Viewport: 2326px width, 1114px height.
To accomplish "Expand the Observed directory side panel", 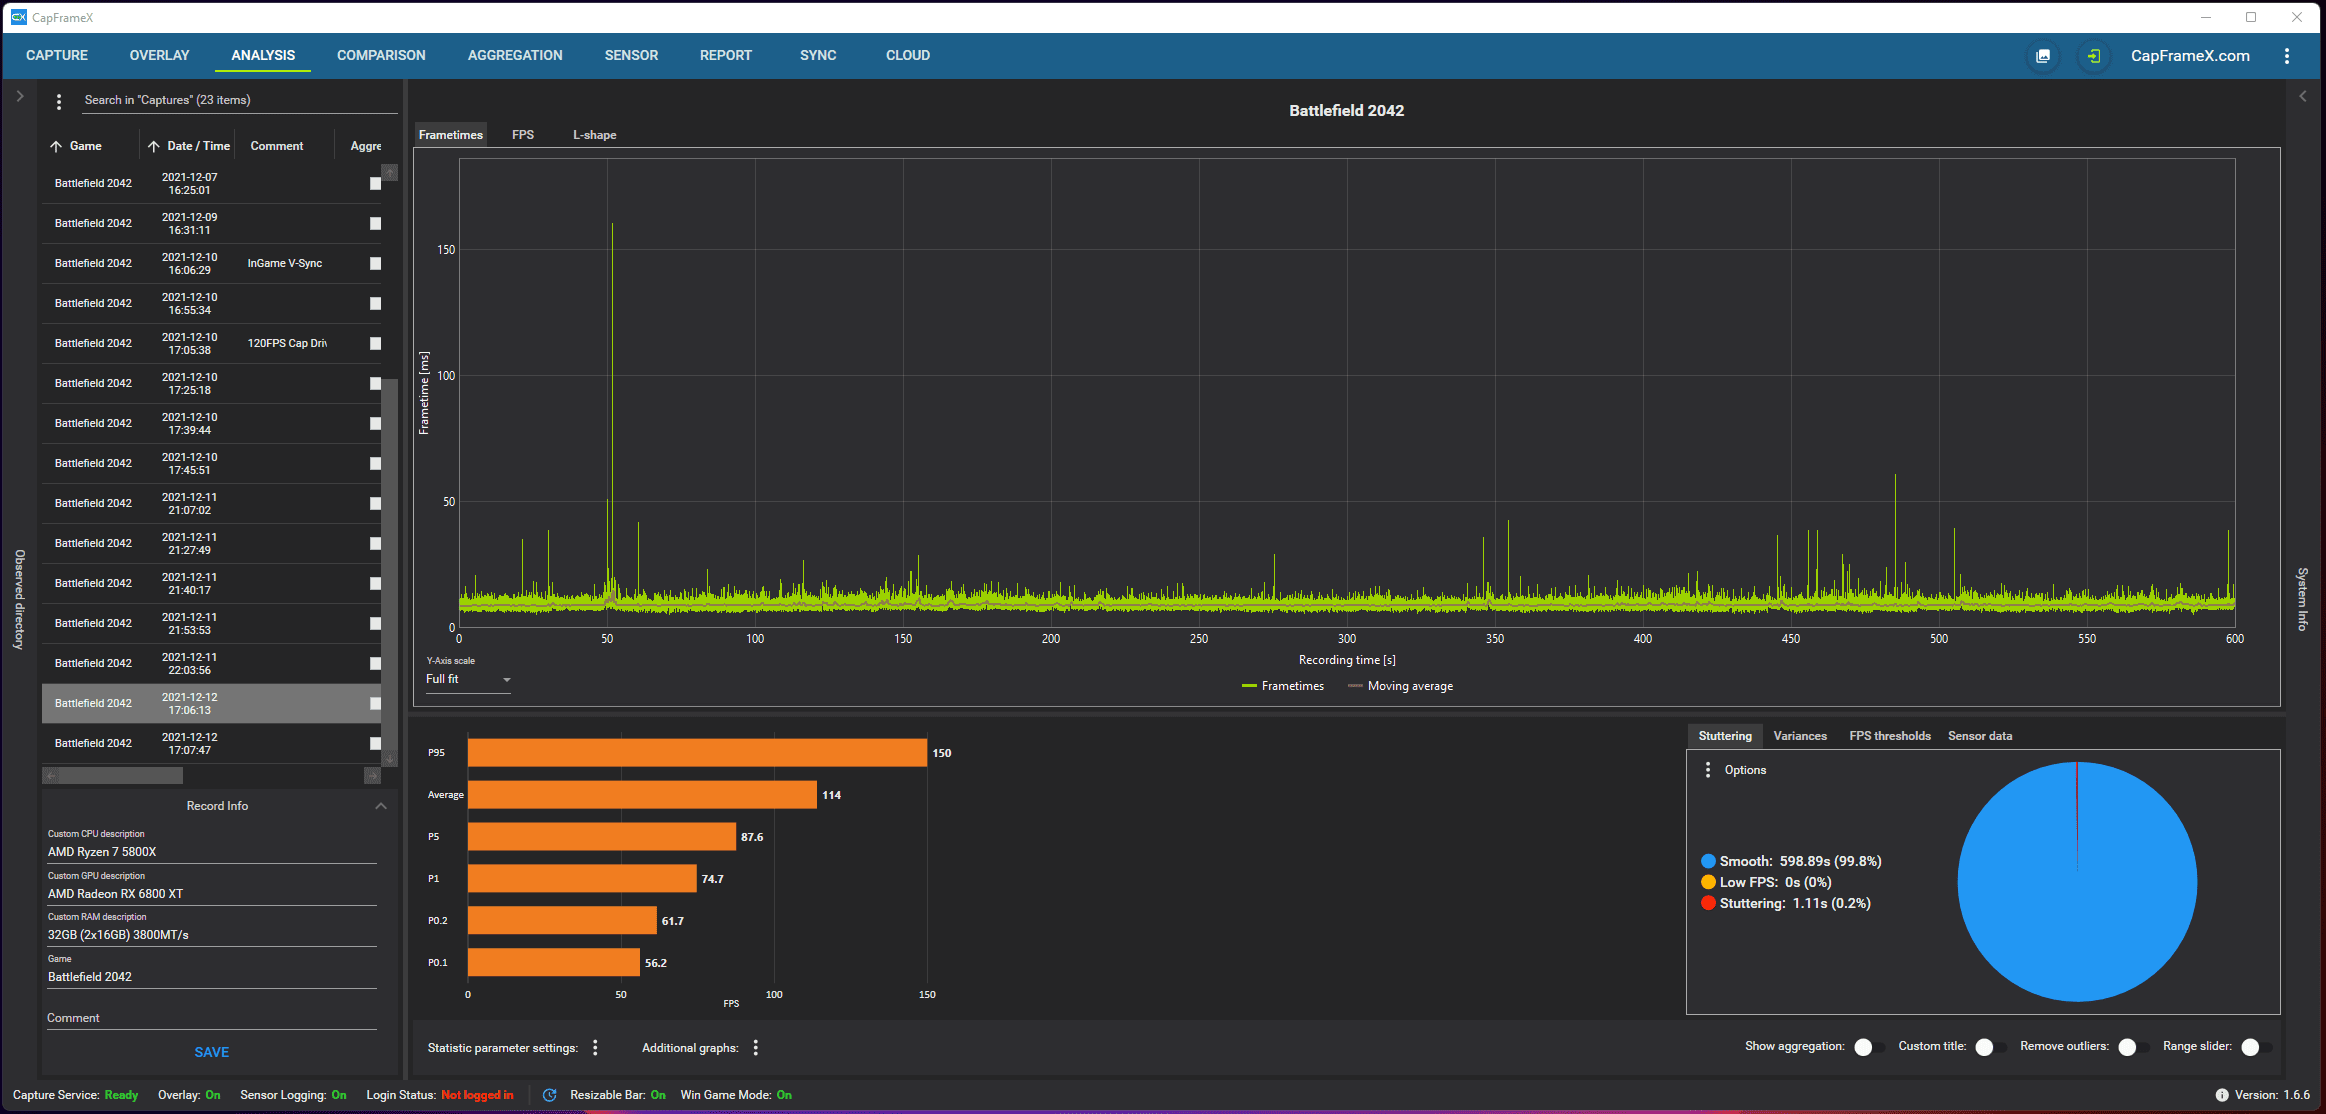I will point(19,97).
